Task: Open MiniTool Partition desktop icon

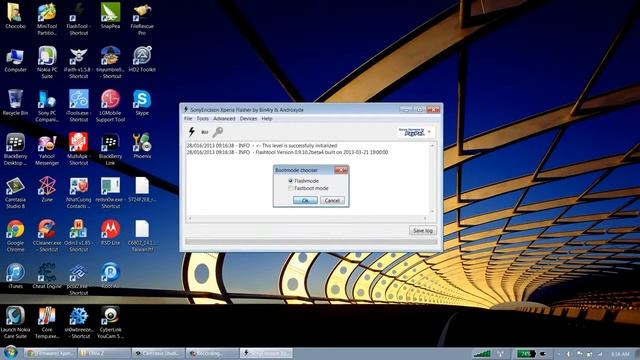Action: tap(47, 18)
